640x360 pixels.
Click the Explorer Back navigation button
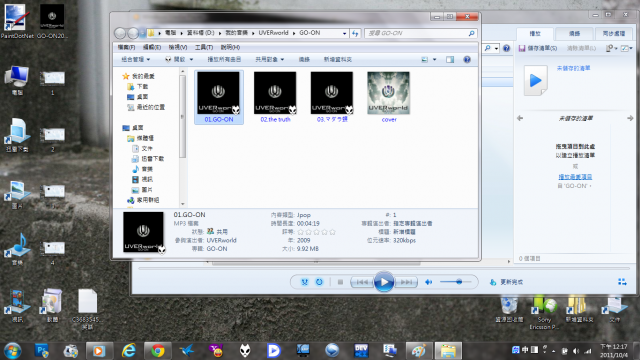[120, 33]
